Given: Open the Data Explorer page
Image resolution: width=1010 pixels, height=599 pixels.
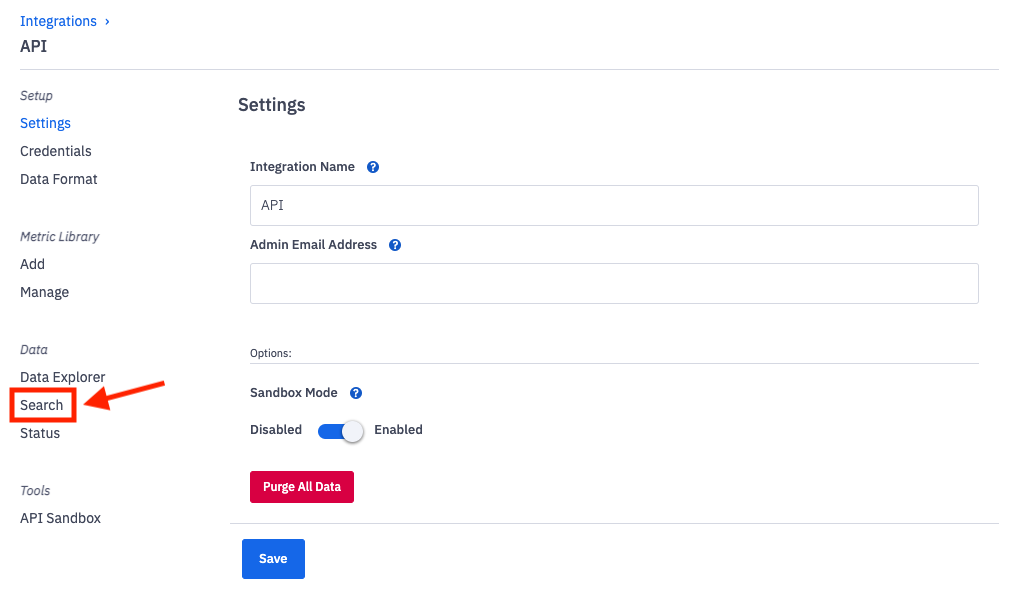Looking at the screenshot, I should point(62,377).
